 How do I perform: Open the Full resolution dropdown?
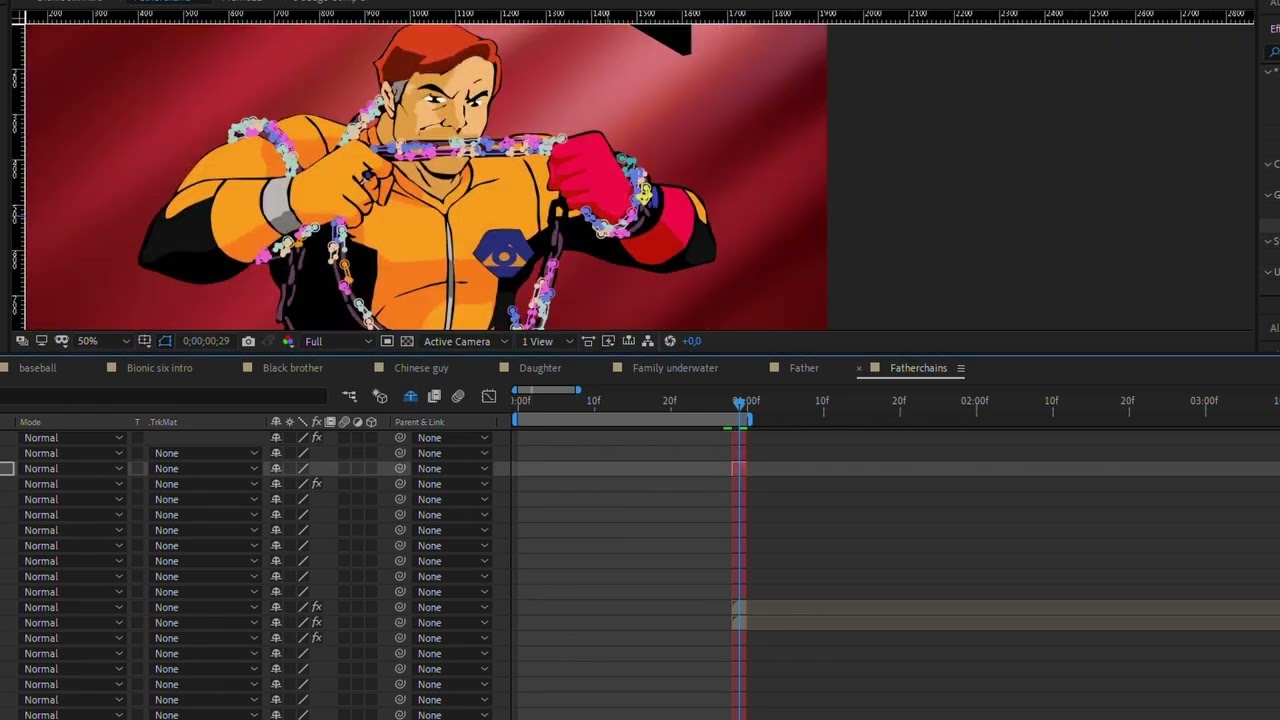(338, 341)
